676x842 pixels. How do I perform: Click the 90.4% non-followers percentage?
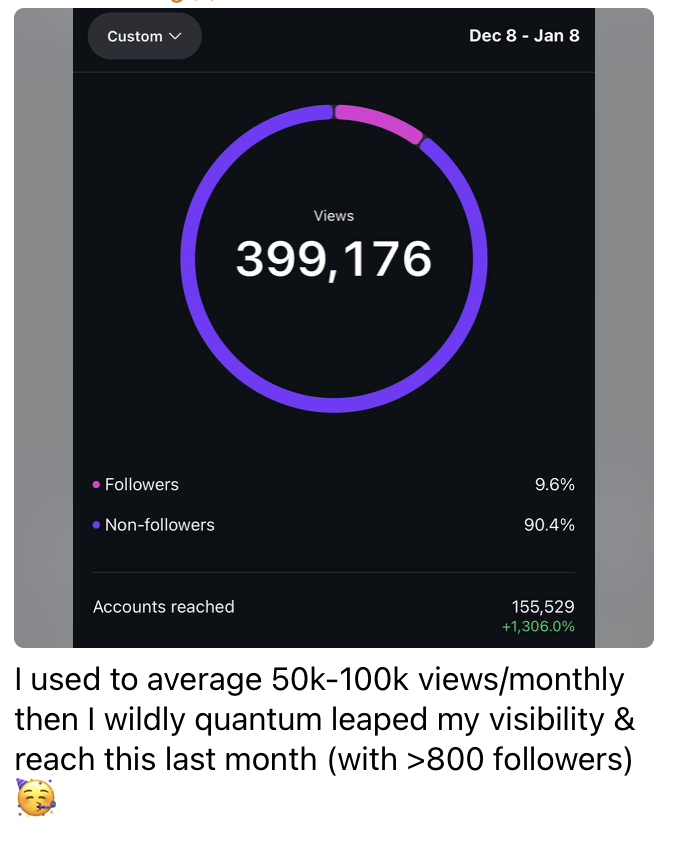[x=549, y=525]
